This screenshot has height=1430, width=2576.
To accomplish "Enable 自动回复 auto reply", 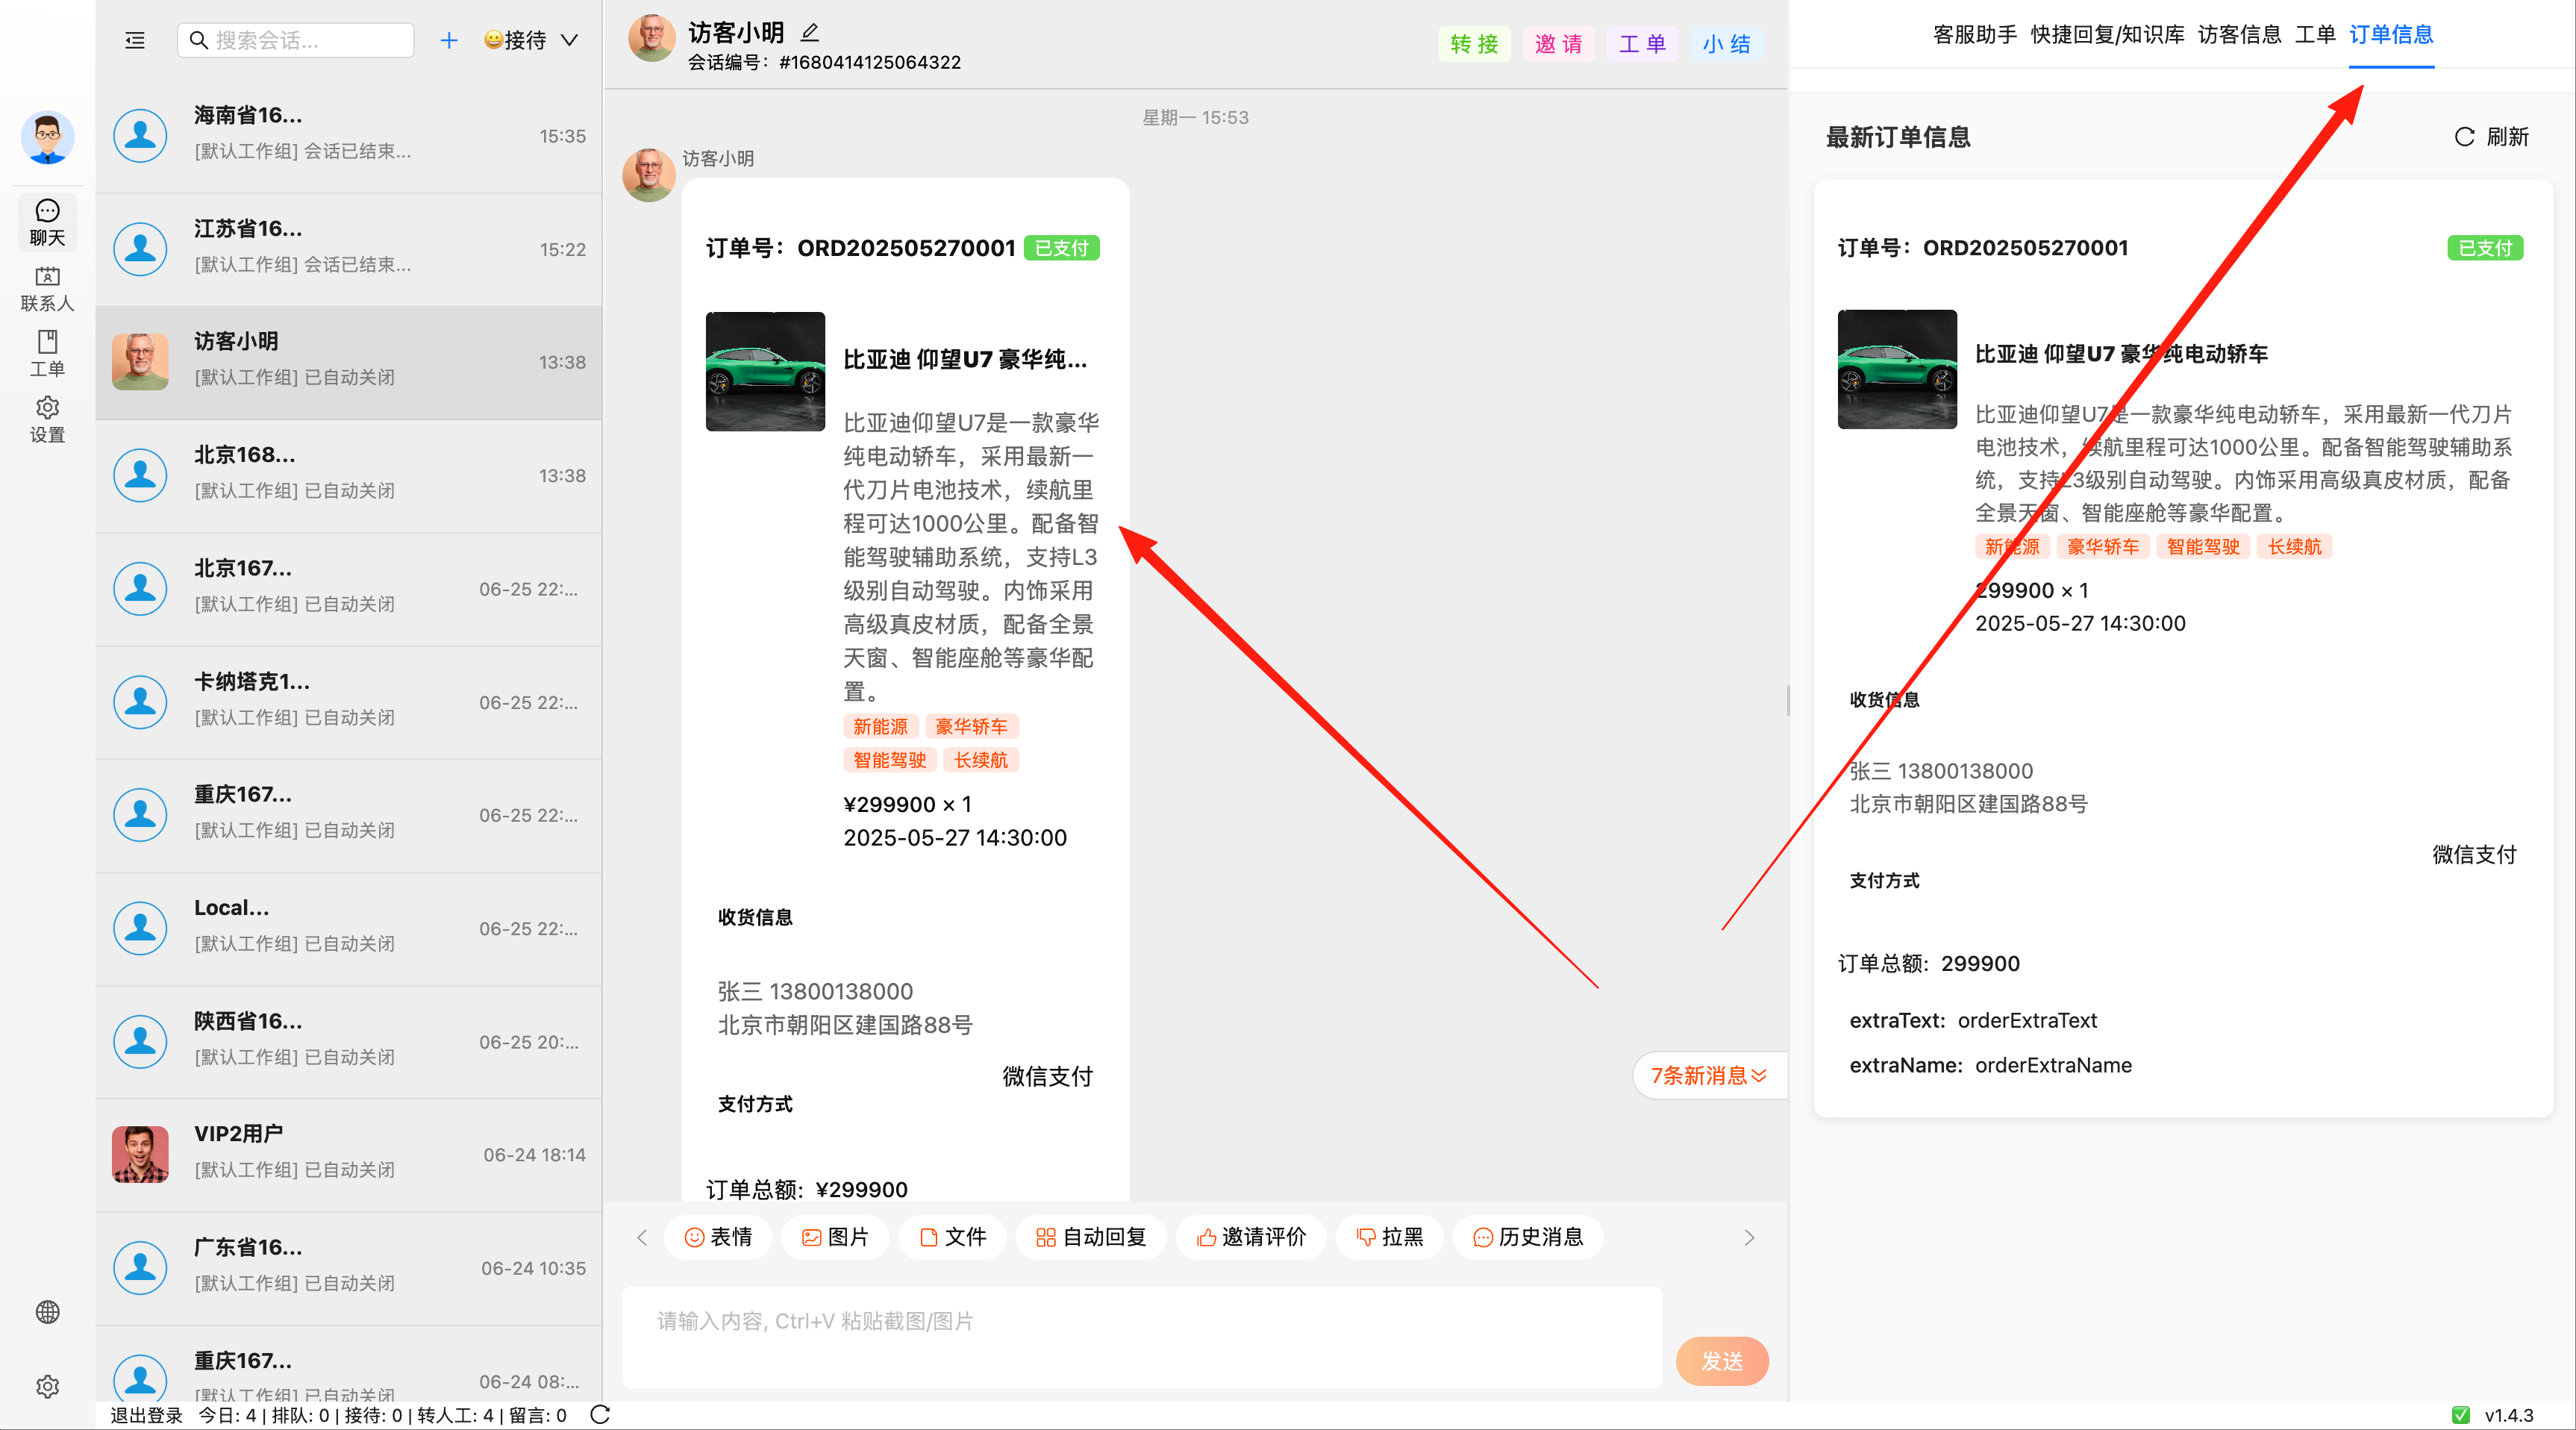I will tap(1091, 1237).
